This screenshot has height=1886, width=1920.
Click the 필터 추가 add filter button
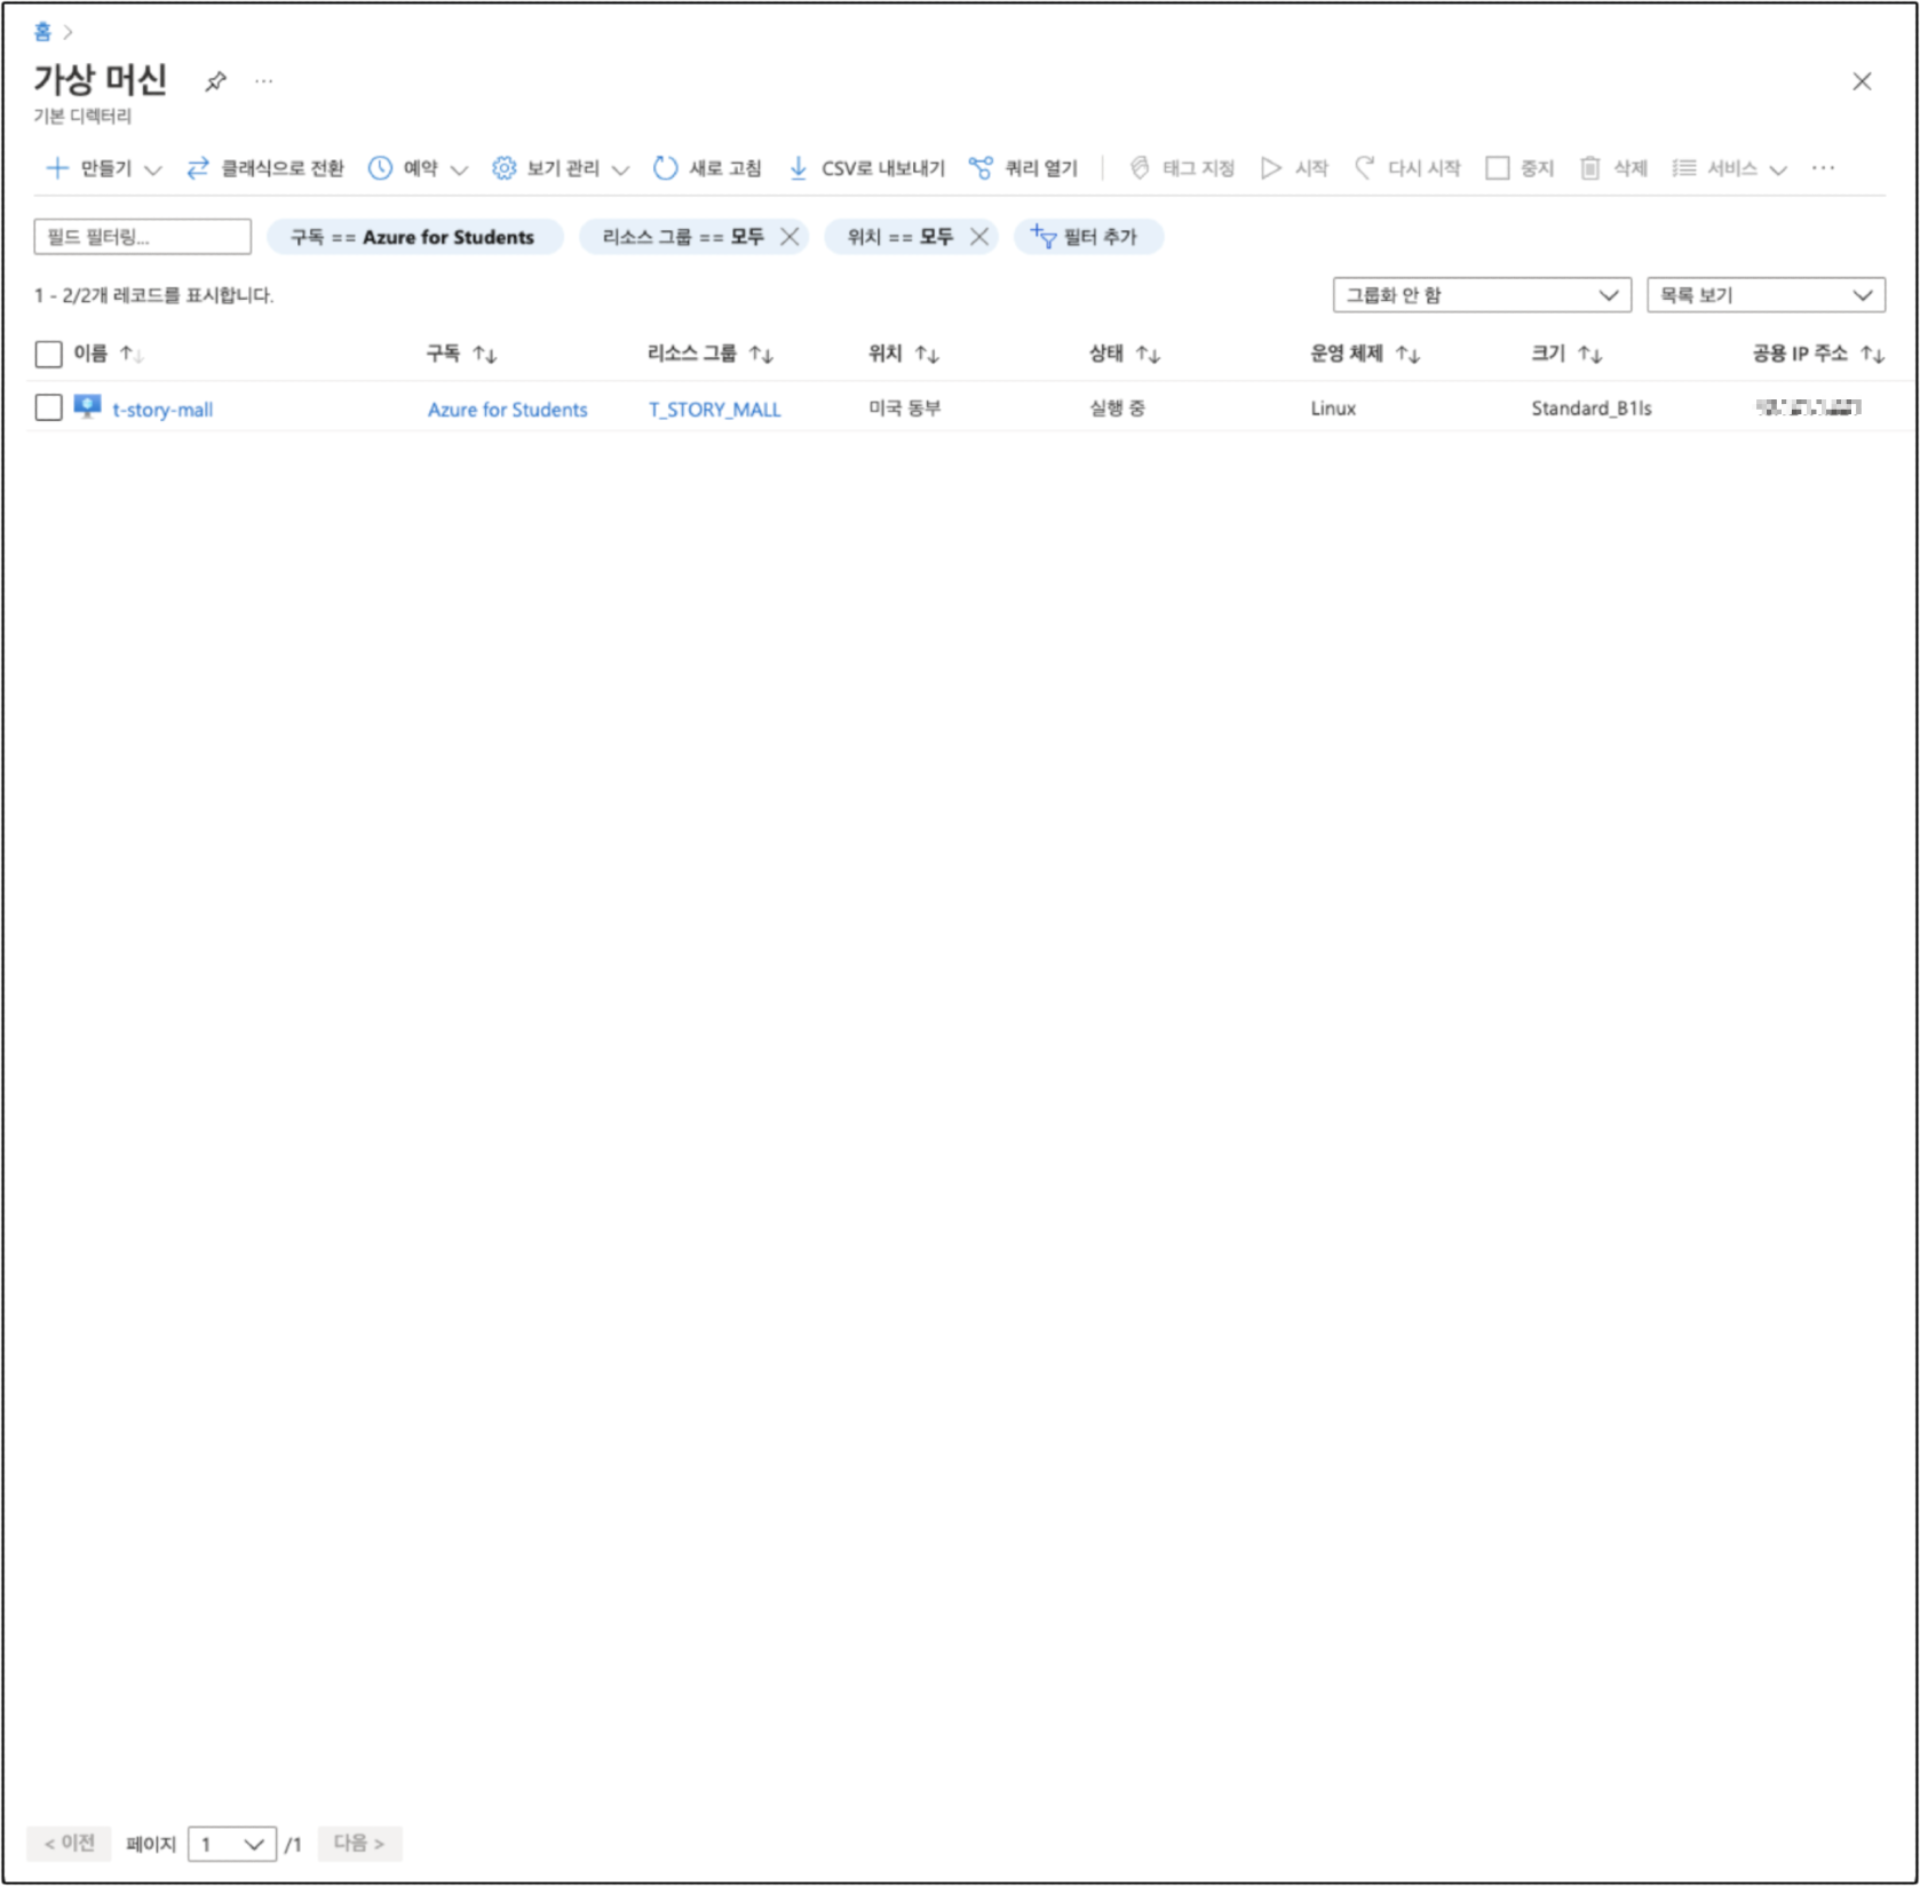[1087, 237]
